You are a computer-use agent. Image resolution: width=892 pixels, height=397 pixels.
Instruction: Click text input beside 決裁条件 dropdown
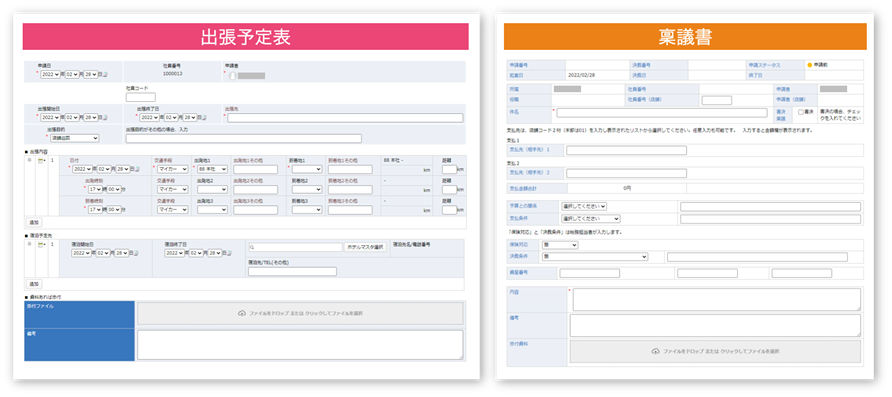(x=757, y=257)
